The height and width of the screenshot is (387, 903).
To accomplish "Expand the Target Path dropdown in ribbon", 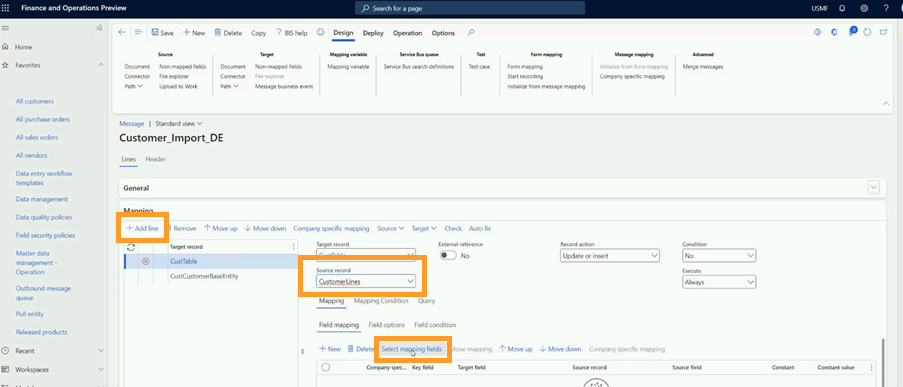I will [230, 86].
